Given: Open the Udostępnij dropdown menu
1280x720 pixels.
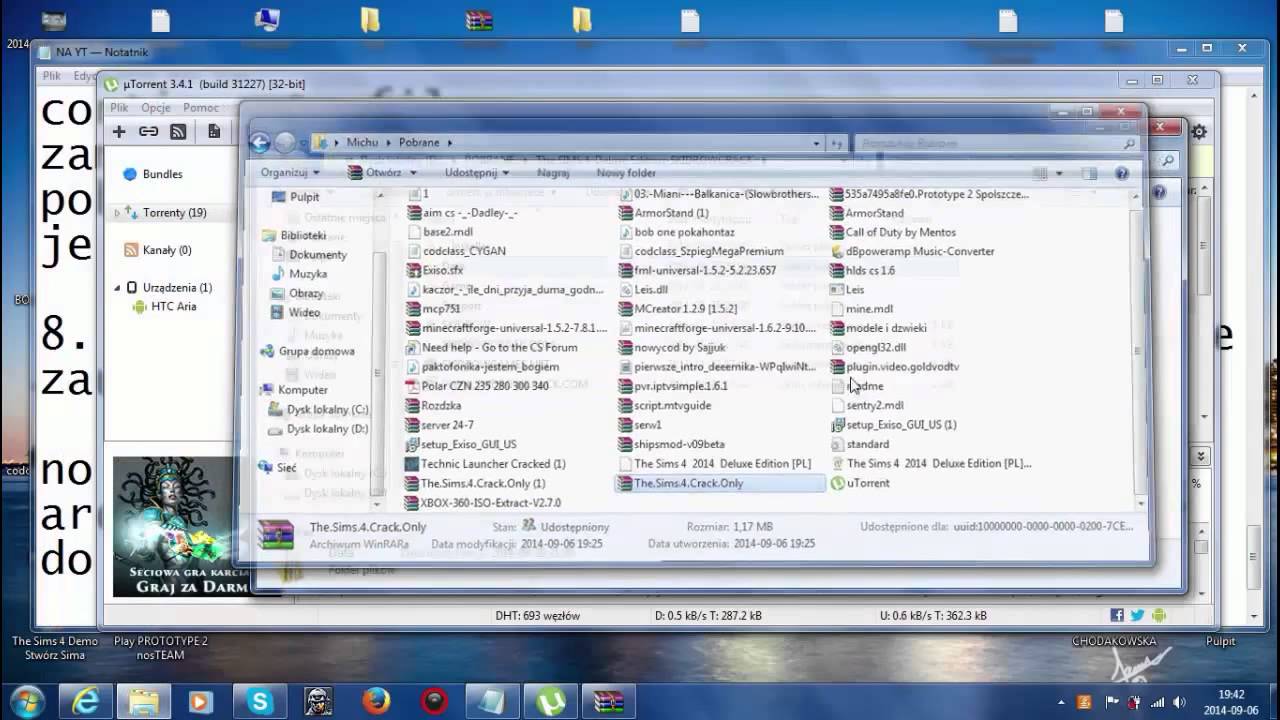Looking at the screenshot, I should [x=476, y=172].
